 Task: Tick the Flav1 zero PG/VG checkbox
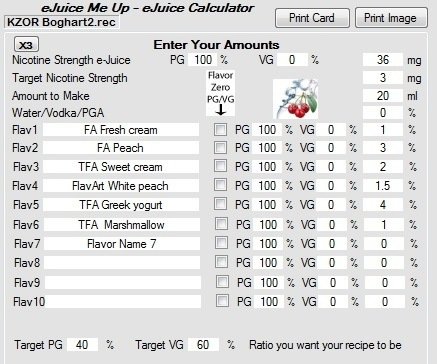tap(221, 130)
